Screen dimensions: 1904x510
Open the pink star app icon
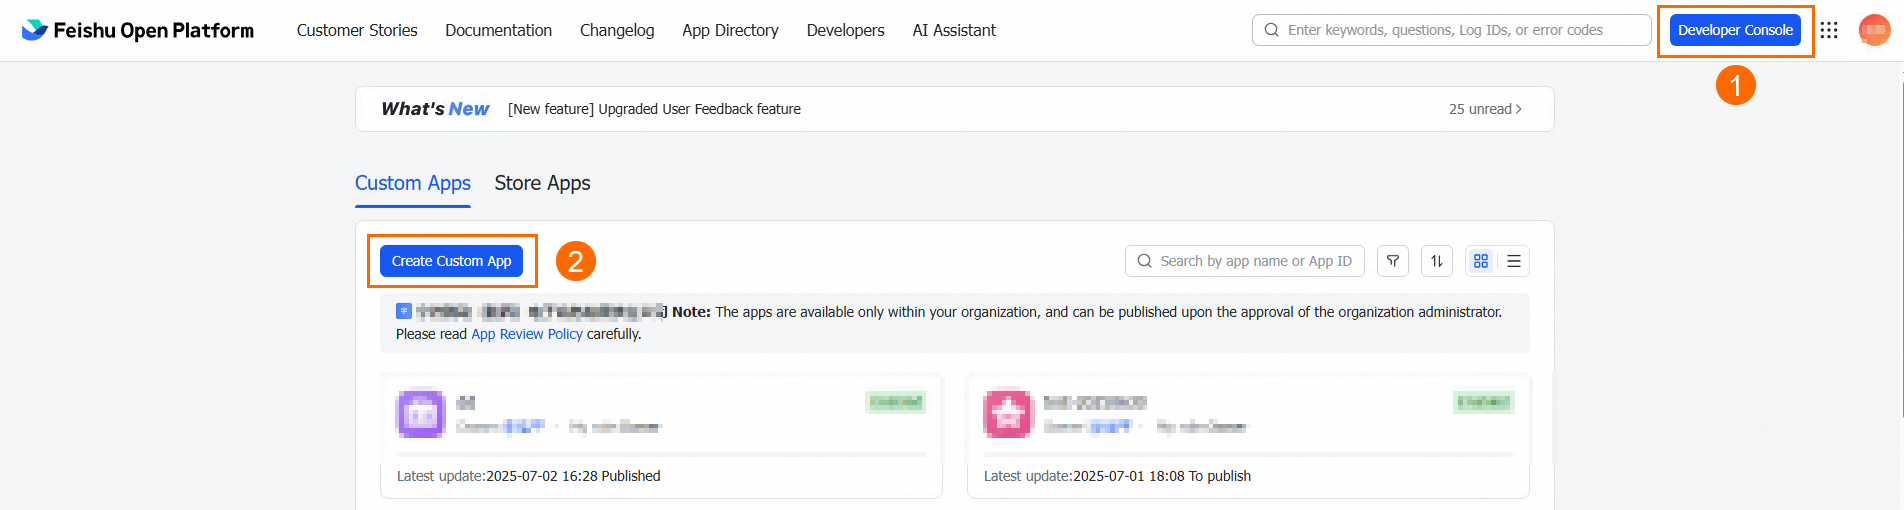(1008, 413)
